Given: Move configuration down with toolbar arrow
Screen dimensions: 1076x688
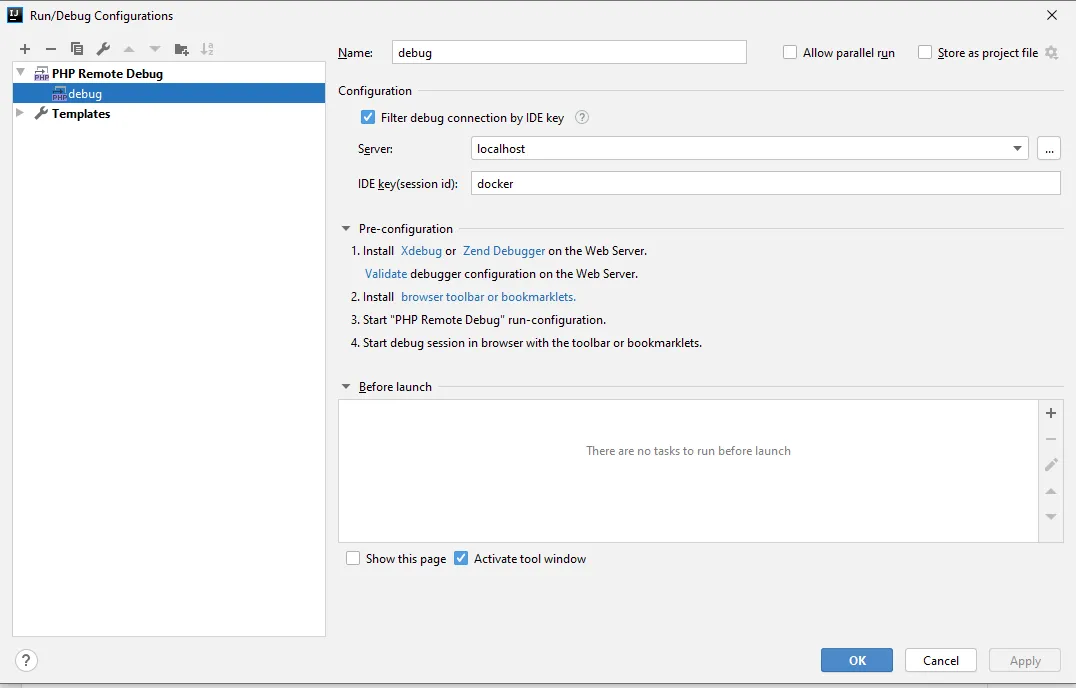Looking at the screenshot, I should pos(155,49).
